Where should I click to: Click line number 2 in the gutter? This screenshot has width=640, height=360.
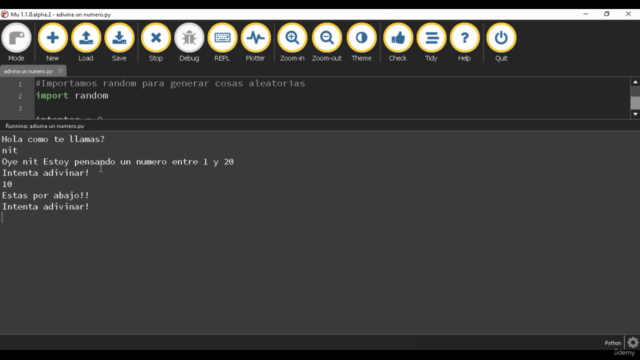point(20,96)
